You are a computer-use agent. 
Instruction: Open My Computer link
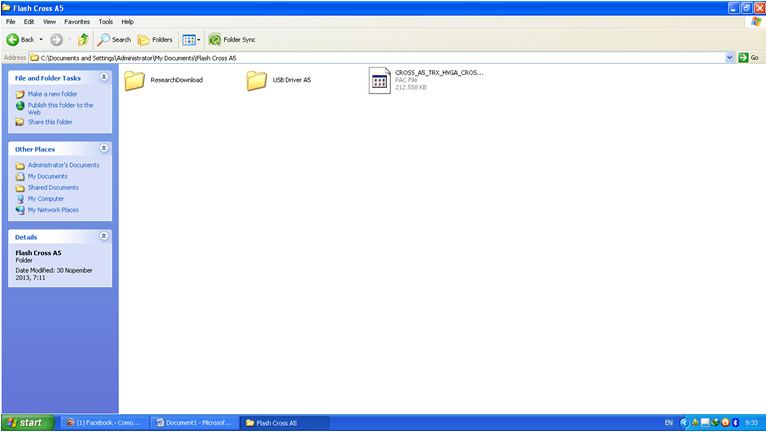tap(45, 199)
